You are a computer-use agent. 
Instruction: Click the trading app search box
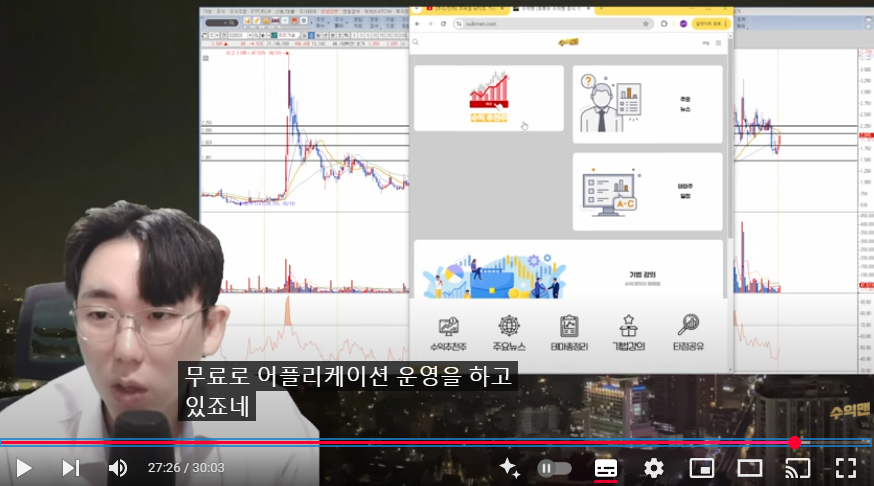(221, 22)
